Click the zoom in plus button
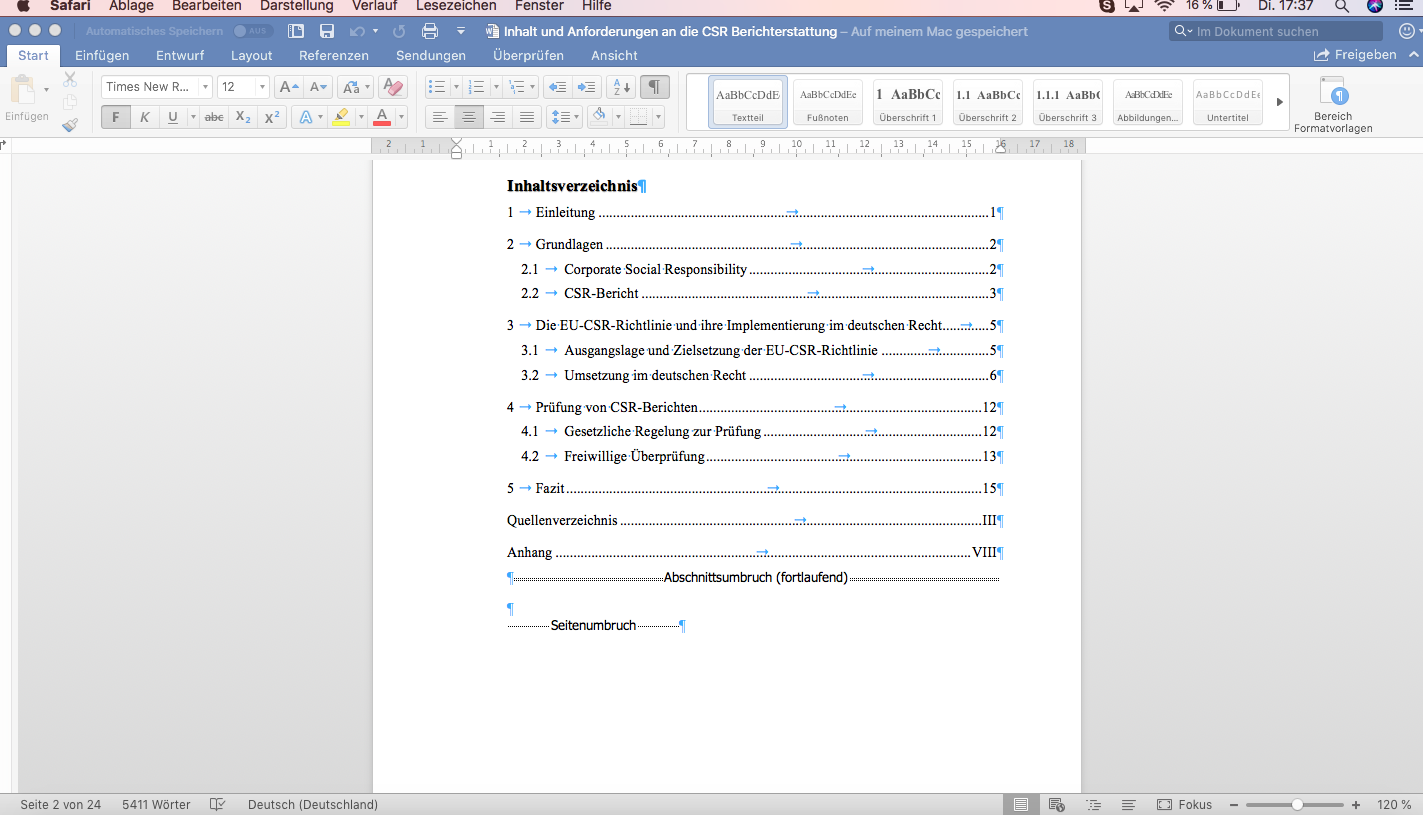 pyautogui.click(x=1356, y=804)
